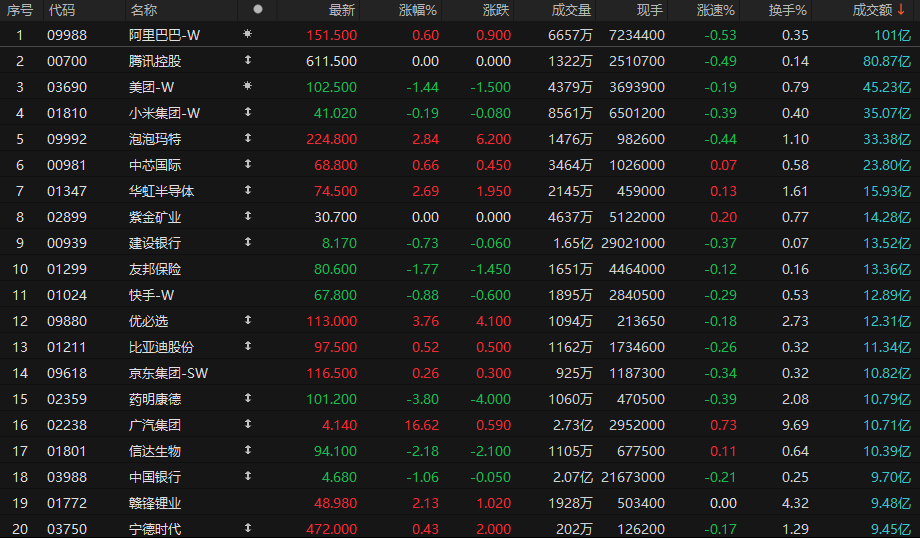Select the 泡泡玛特 stock name
The width and height of the screenshot is (920, 538).
[155, 139]
